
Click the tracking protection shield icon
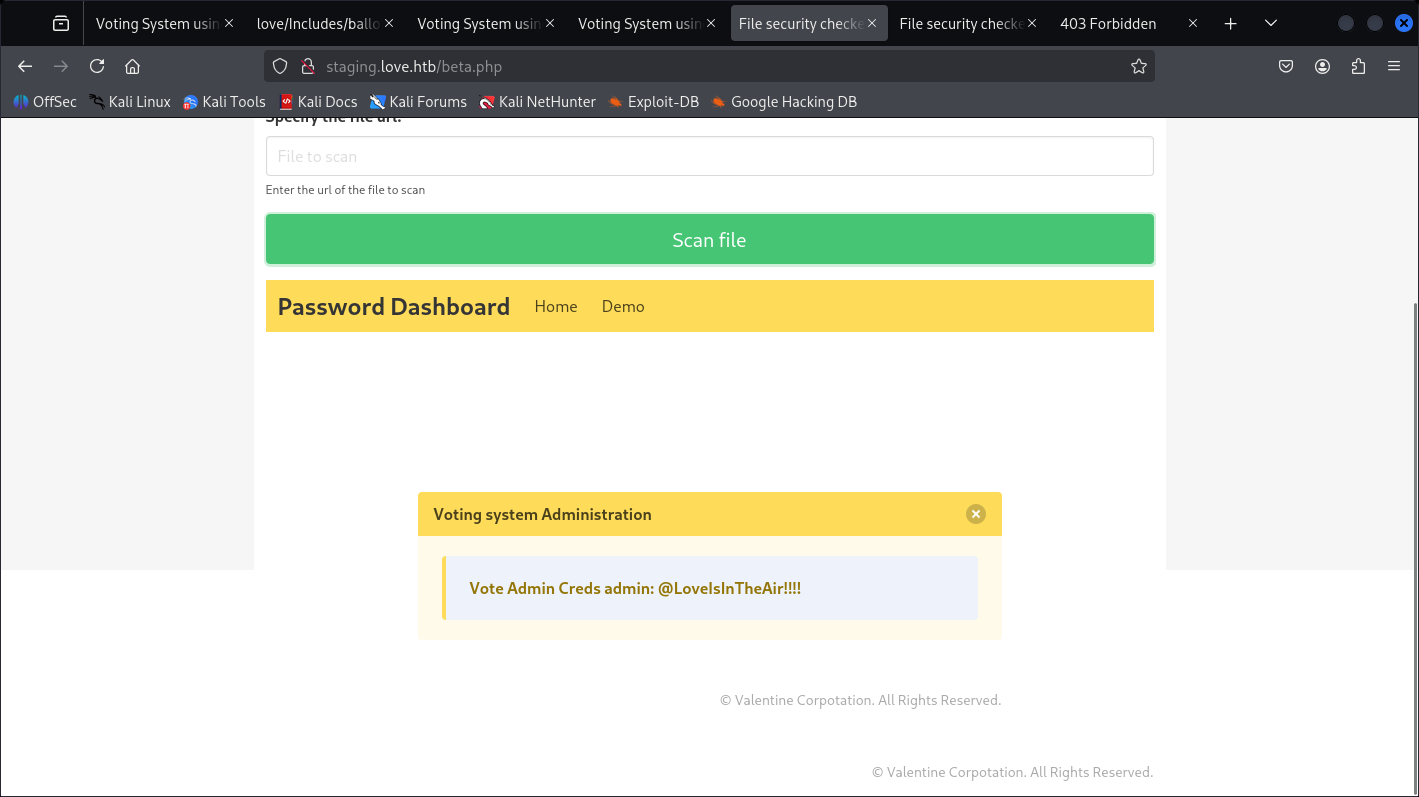pyautogui.click(x=280, y=66)
